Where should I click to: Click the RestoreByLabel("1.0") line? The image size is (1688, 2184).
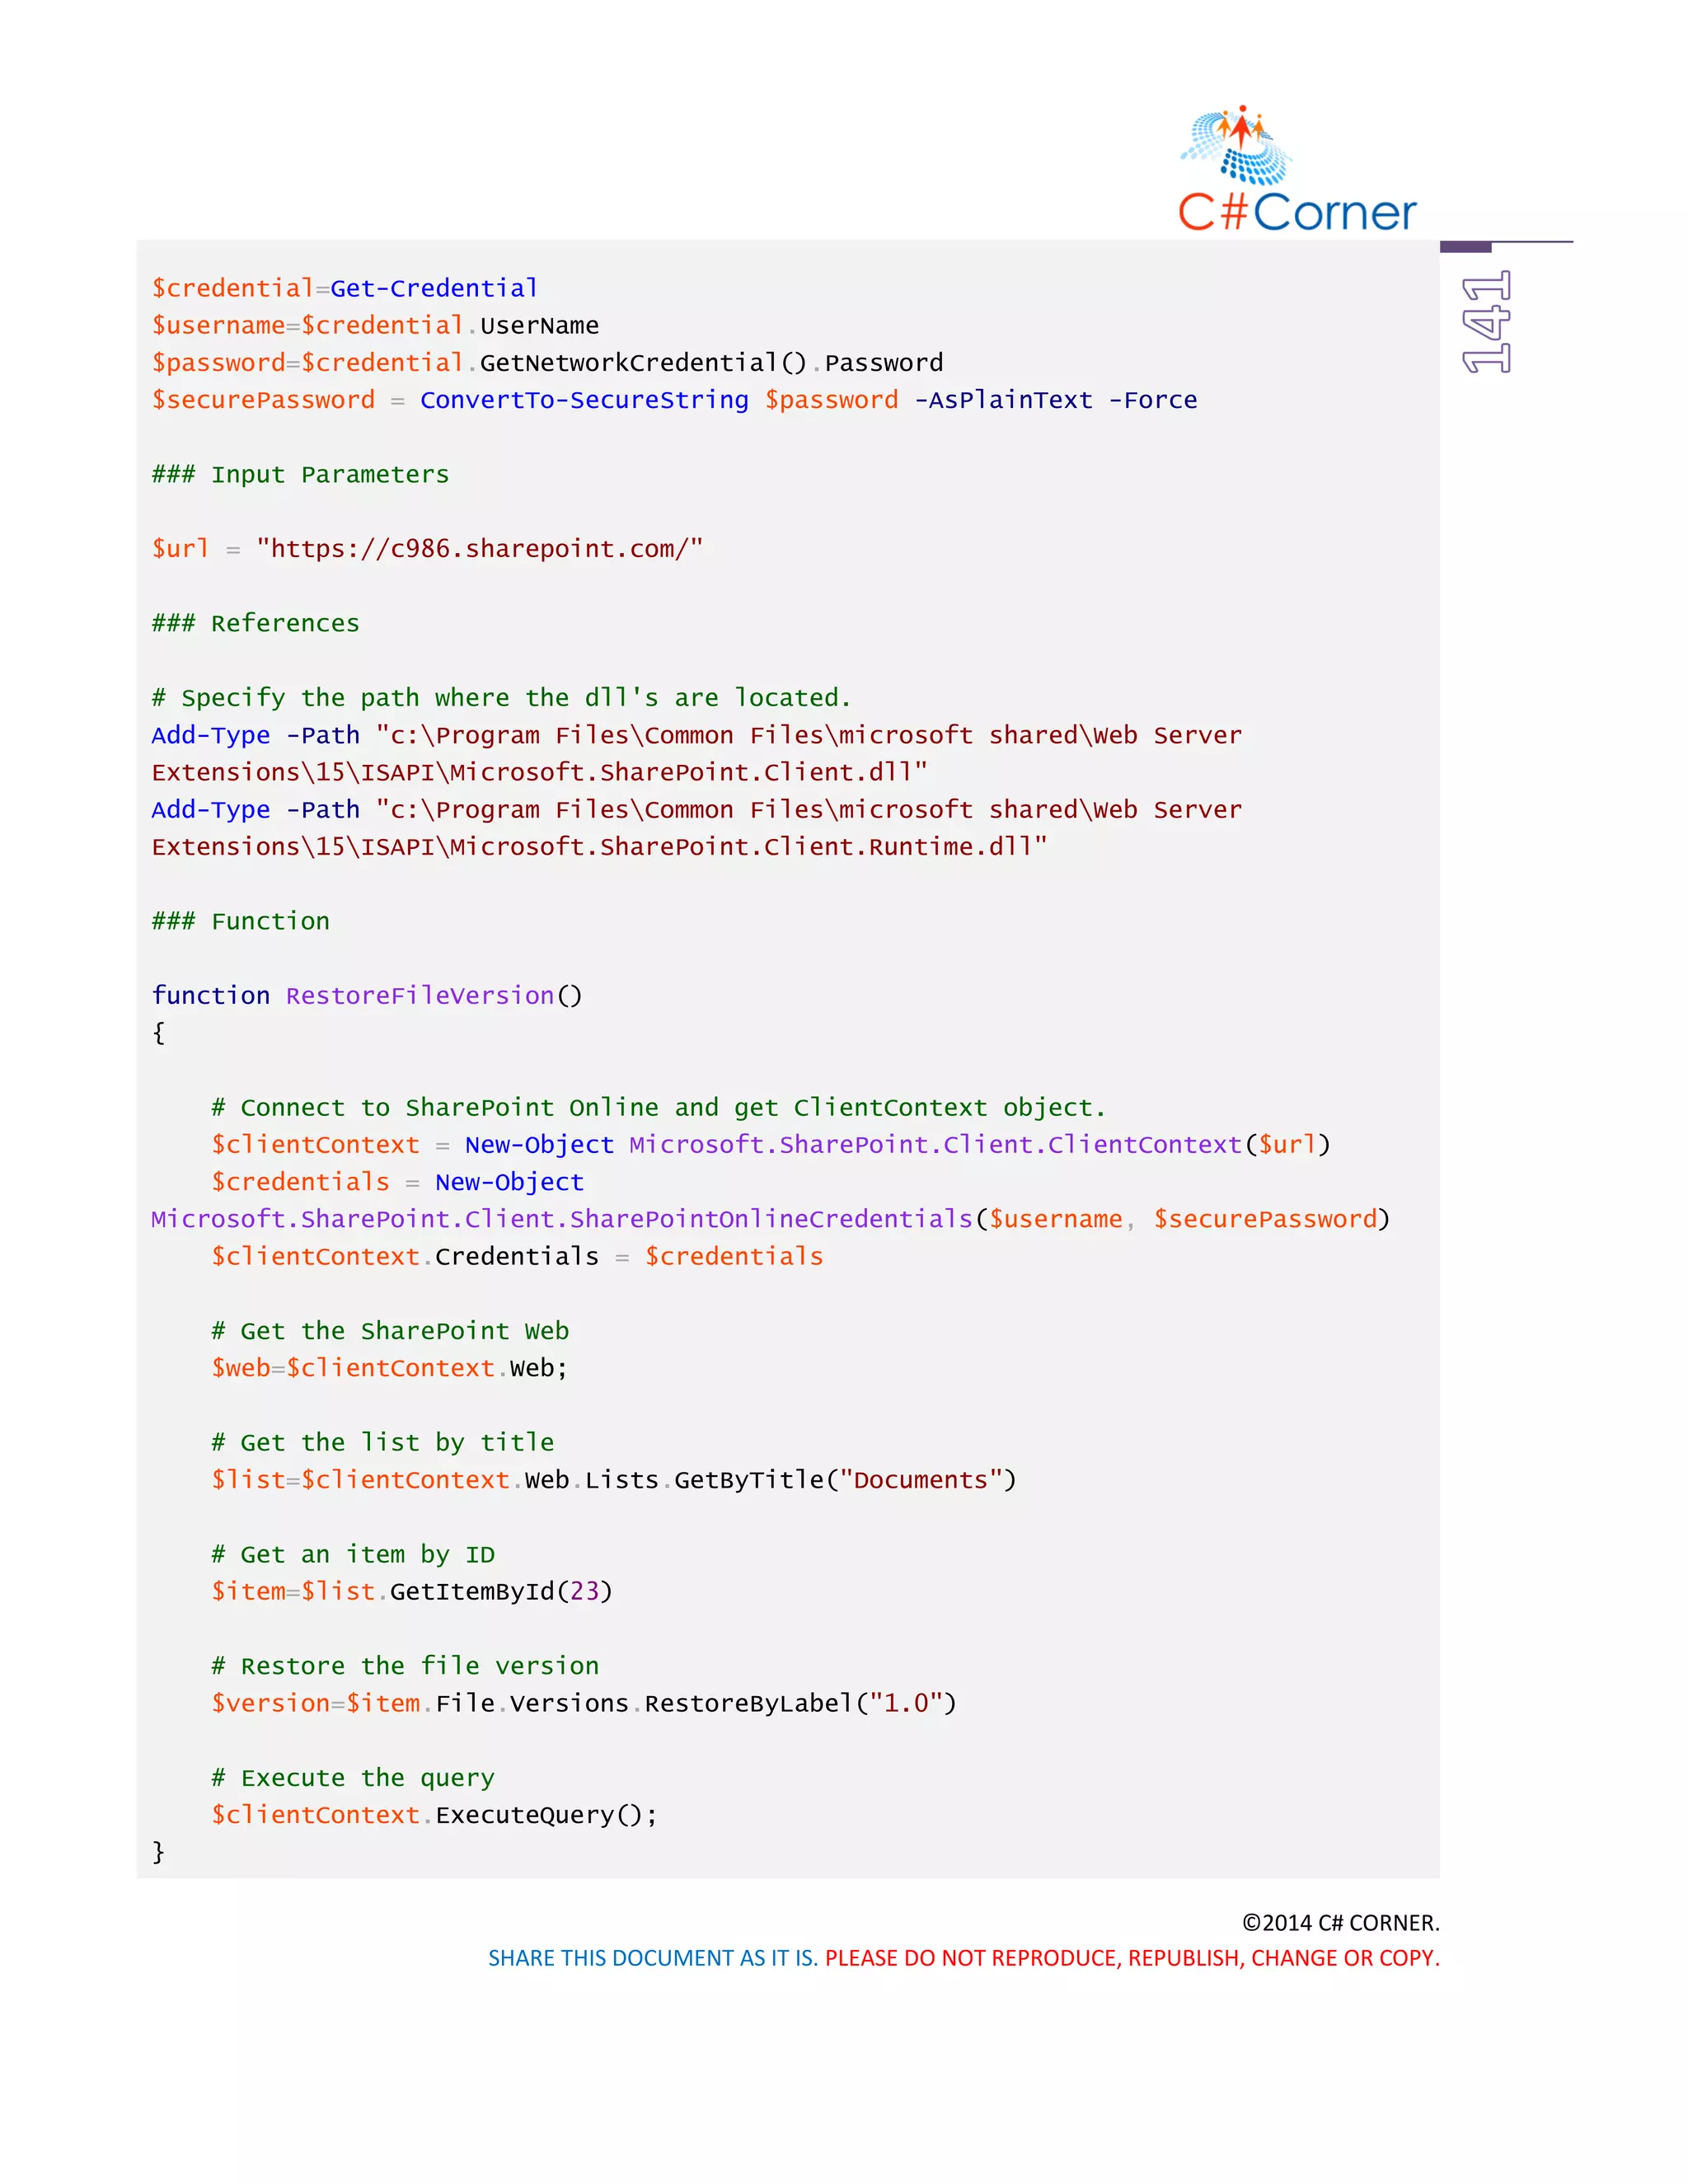click(584, 1704)
